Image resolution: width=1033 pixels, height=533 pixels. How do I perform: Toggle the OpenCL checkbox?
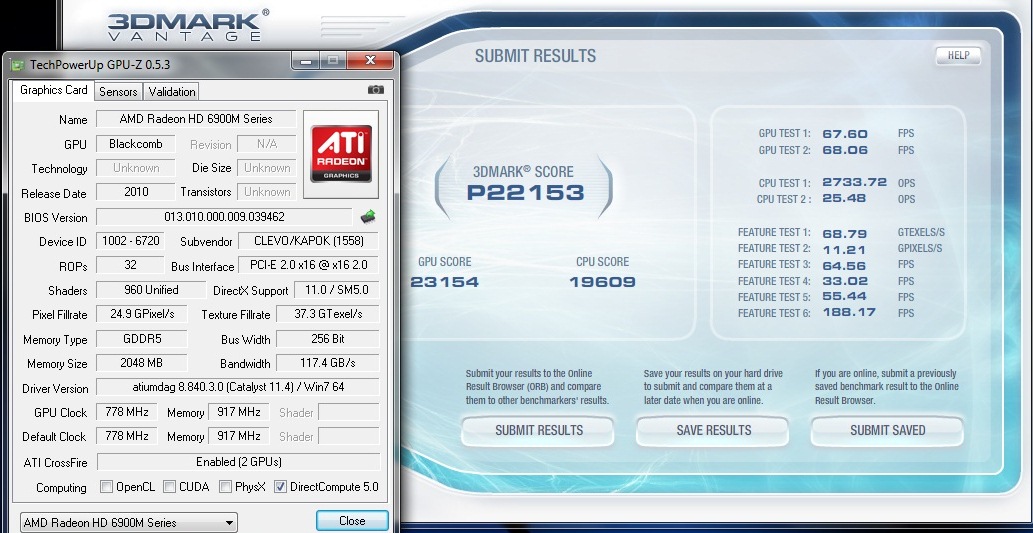tap(106, 487)
